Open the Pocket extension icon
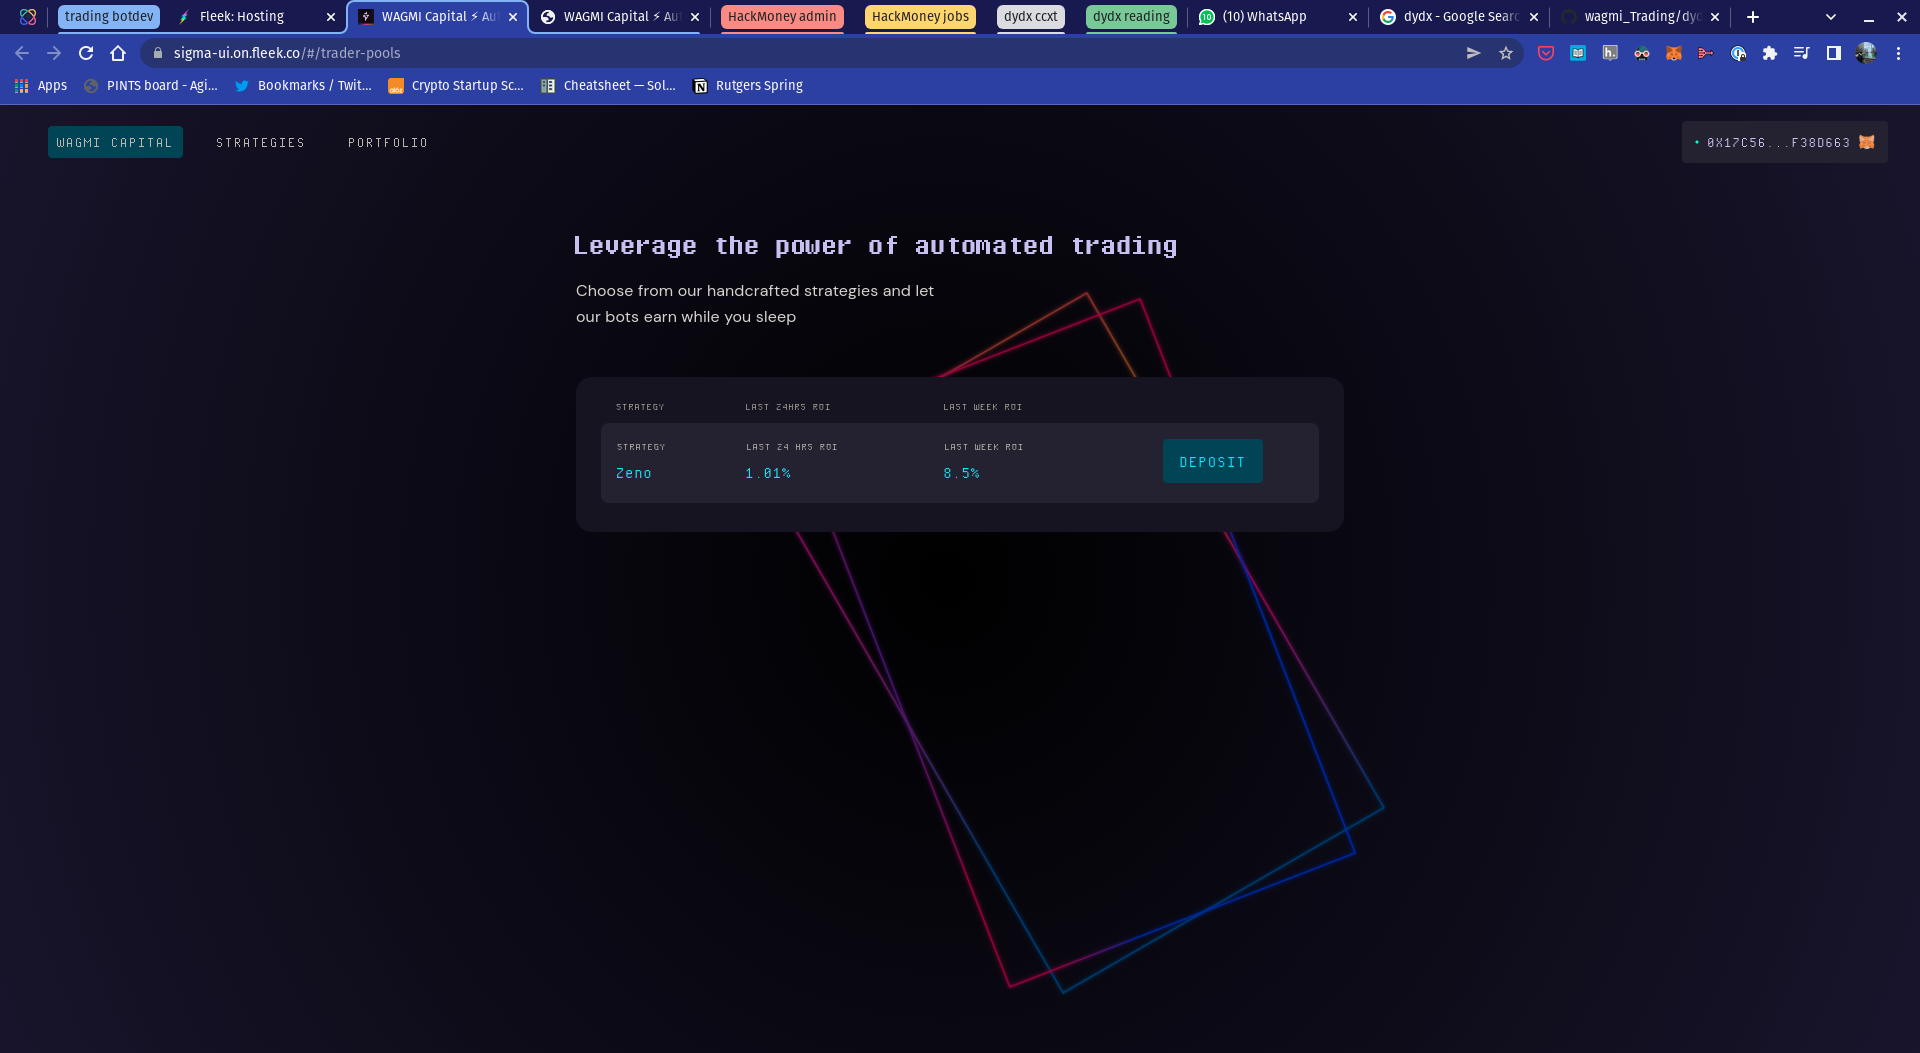1920x1053 pixels. pos(1546,53)
